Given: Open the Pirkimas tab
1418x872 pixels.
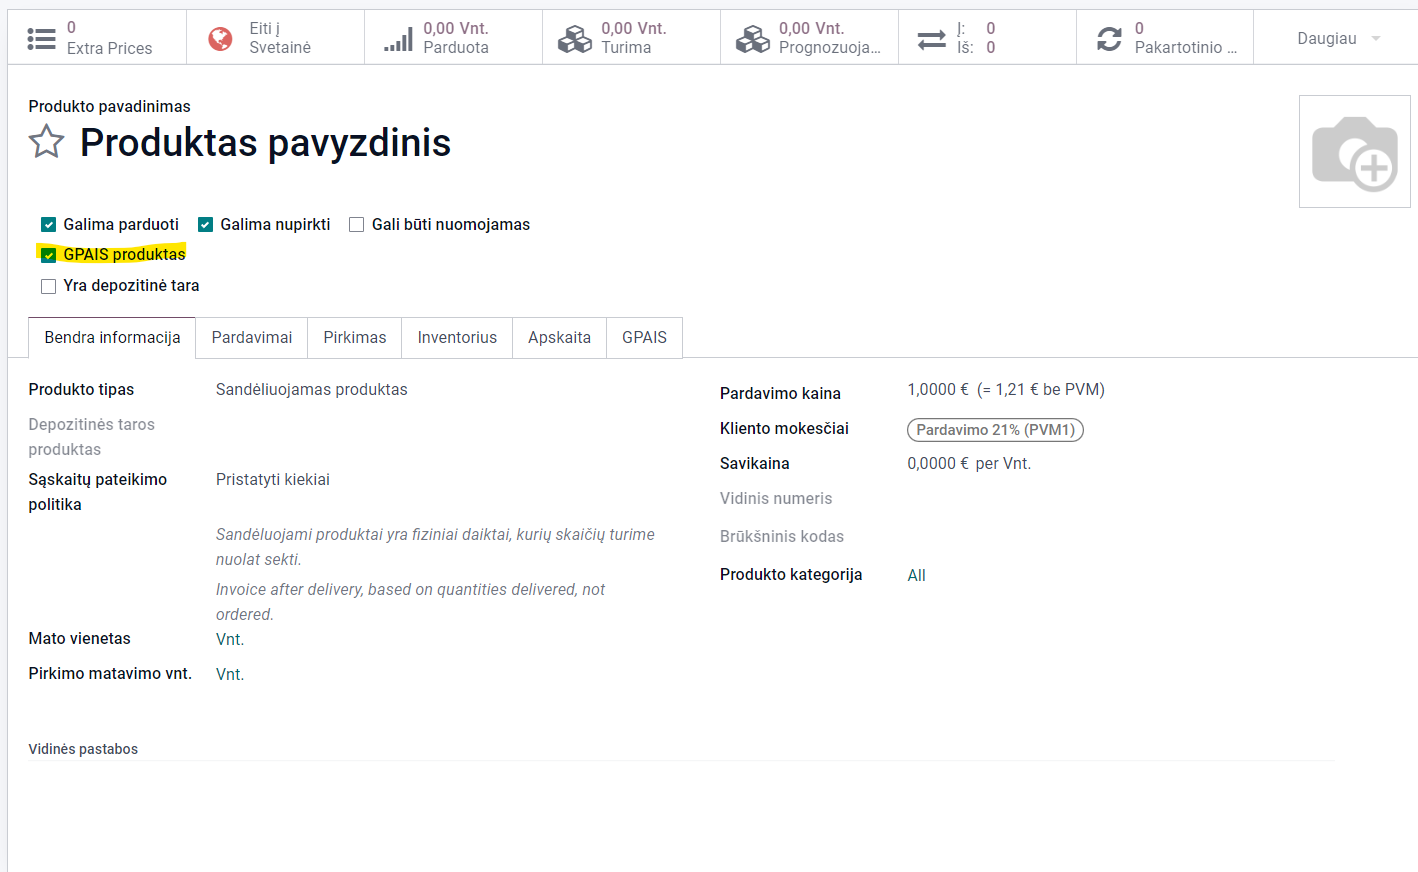Looking at the screenshot, I should (355, 338).
